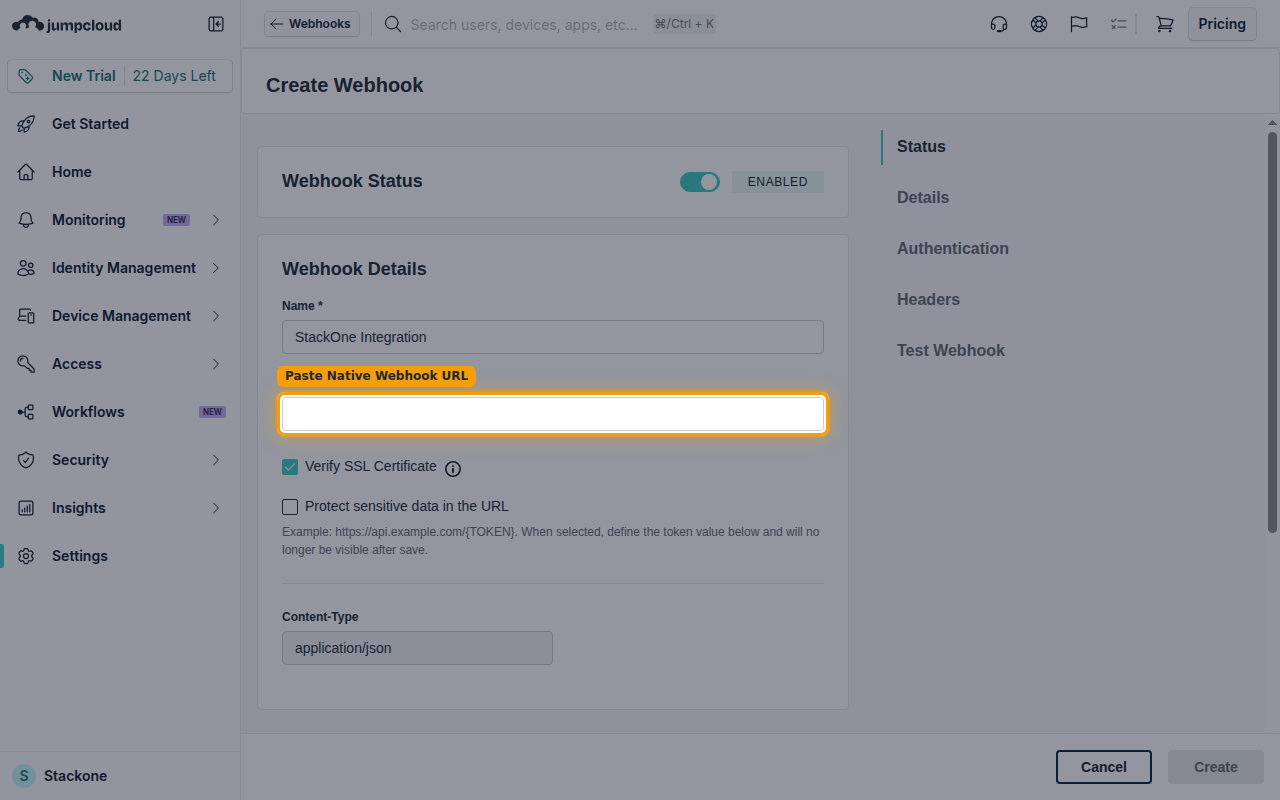Jump to the Test Webhook section
Screen dimensions: 1280x800
click(951, 351)
